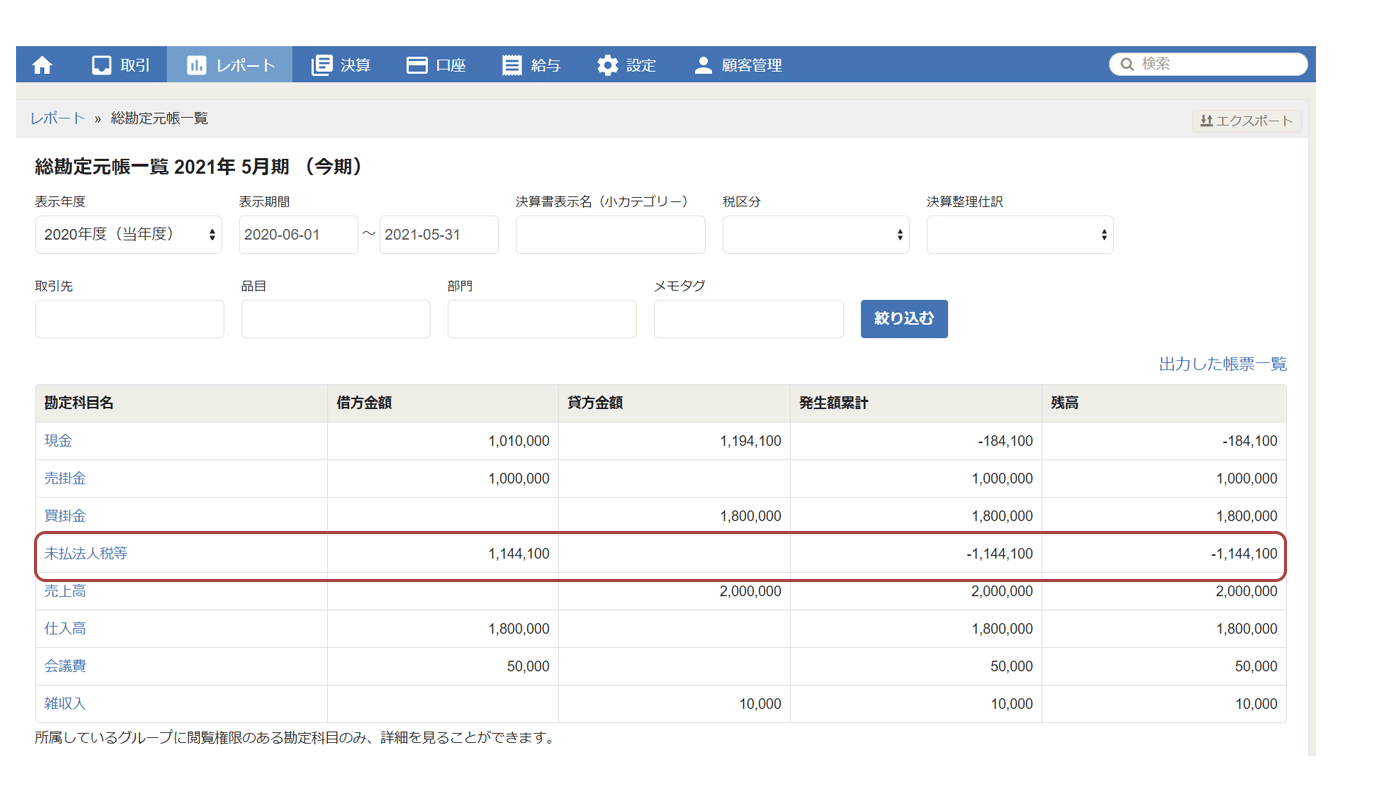Click the 残高 column header
This screenshot has height=800, width=1400.
(x=1164, y=403)
